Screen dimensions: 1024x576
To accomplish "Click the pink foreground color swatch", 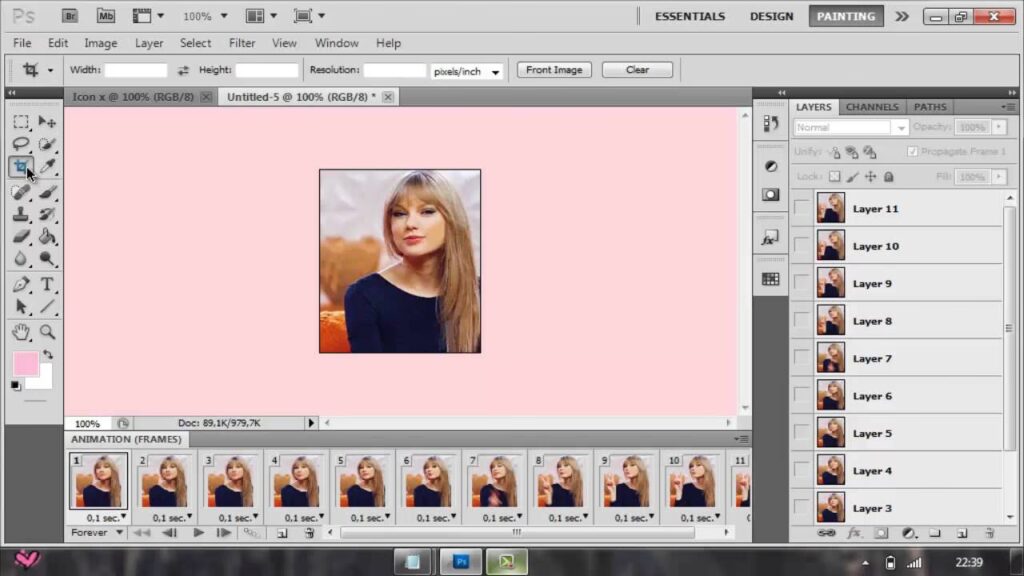I will click(26, 363).
